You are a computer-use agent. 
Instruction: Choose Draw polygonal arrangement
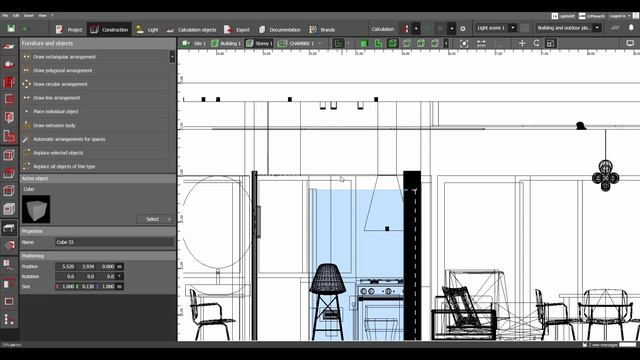point(95,71)
